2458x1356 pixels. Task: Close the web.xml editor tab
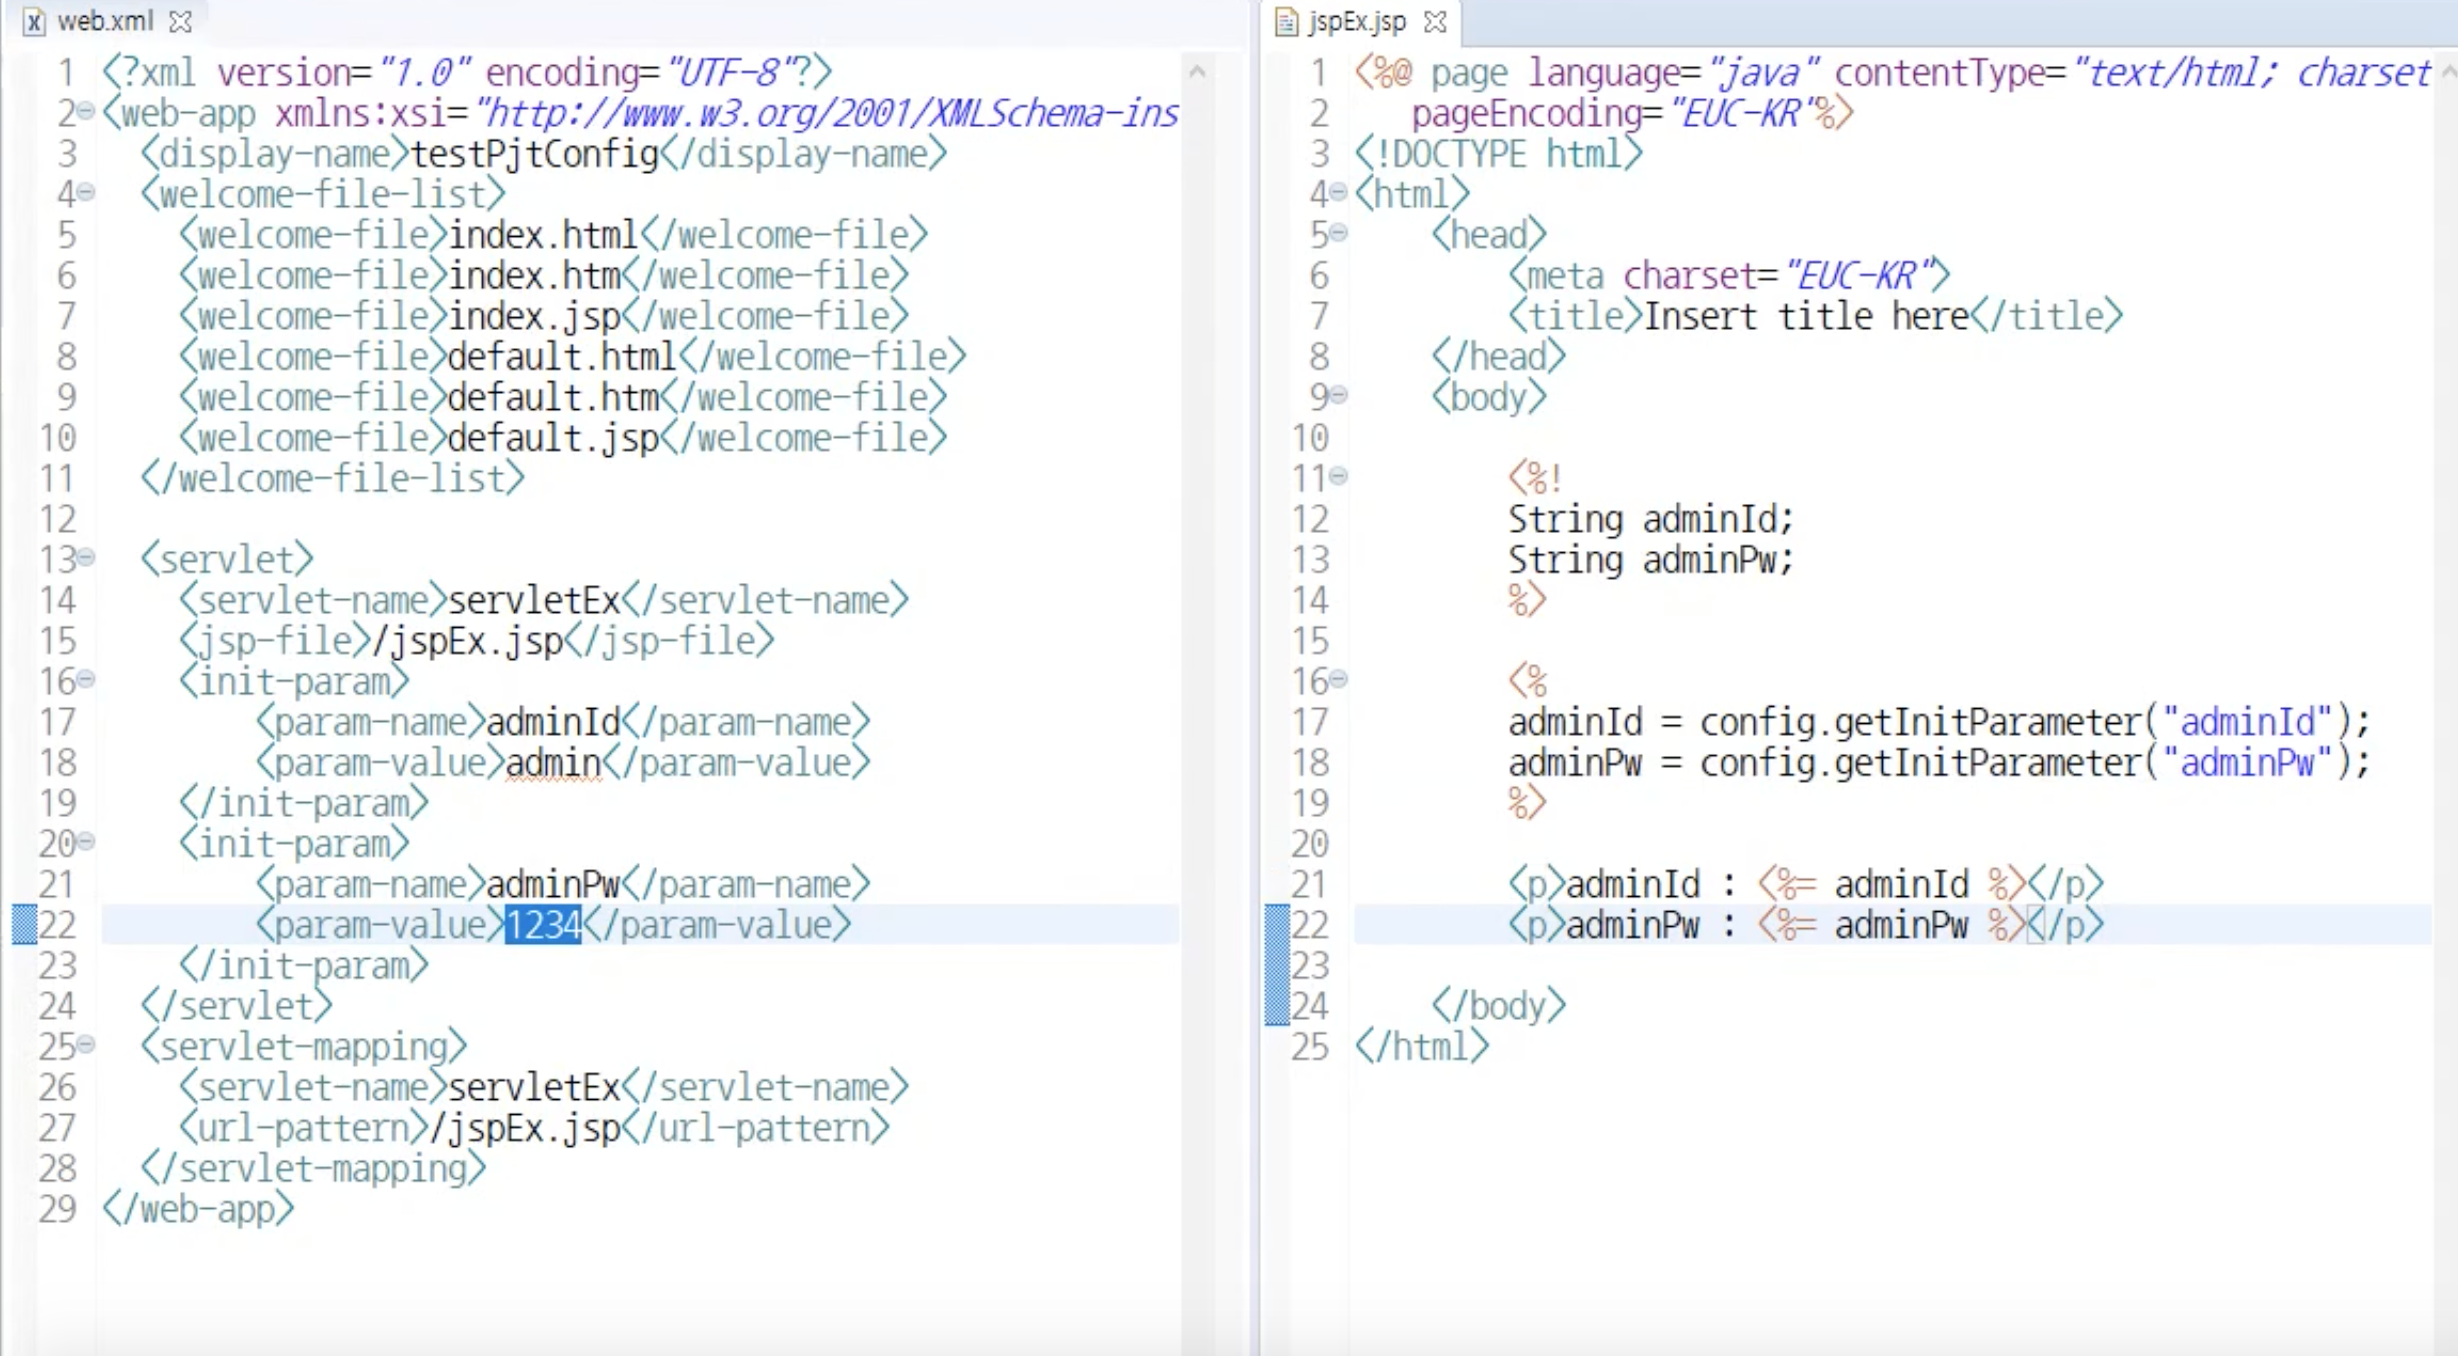181,21
